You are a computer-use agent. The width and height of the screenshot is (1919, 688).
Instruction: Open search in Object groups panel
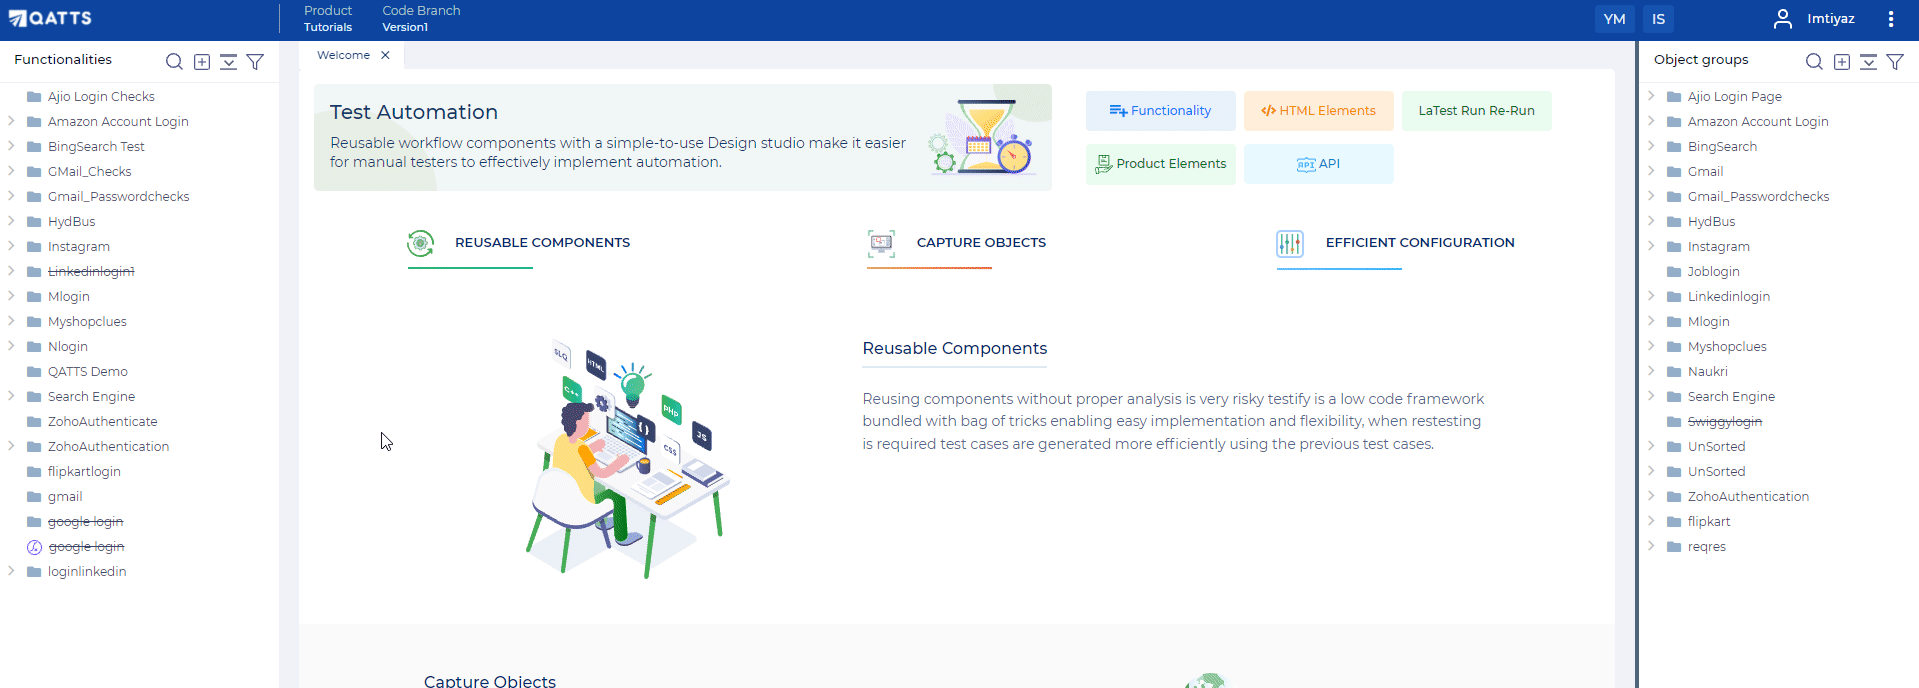click(x=1814, y=62)
